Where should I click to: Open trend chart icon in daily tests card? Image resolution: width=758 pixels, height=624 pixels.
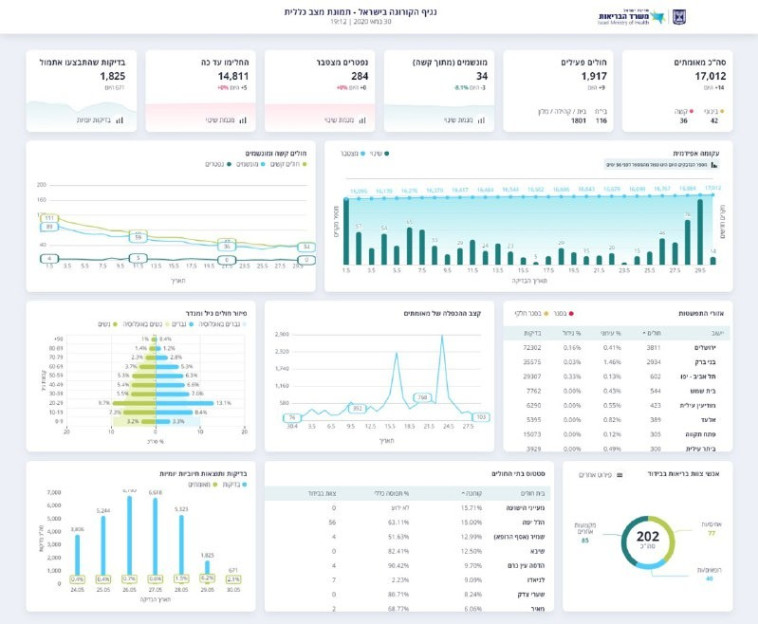click(118, 120)
